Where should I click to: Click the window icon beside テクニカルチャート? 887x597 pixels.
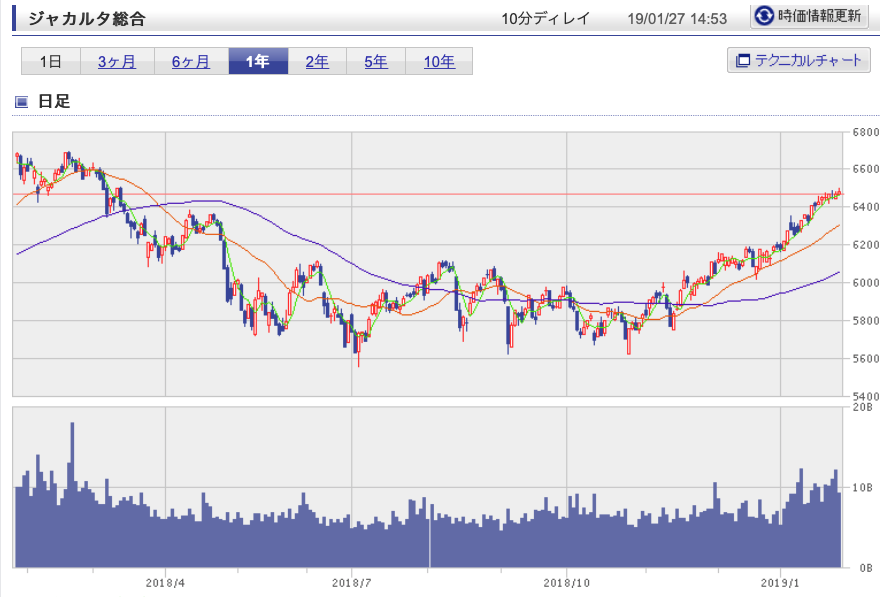743,61
